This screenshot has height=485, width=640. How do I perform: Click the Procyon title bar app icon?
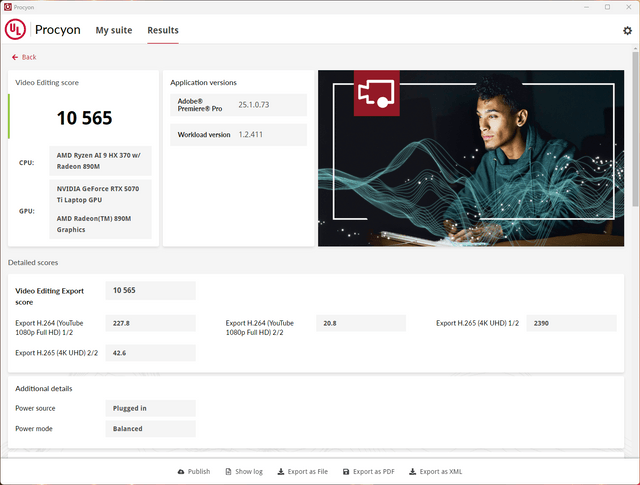pos(7,7)
